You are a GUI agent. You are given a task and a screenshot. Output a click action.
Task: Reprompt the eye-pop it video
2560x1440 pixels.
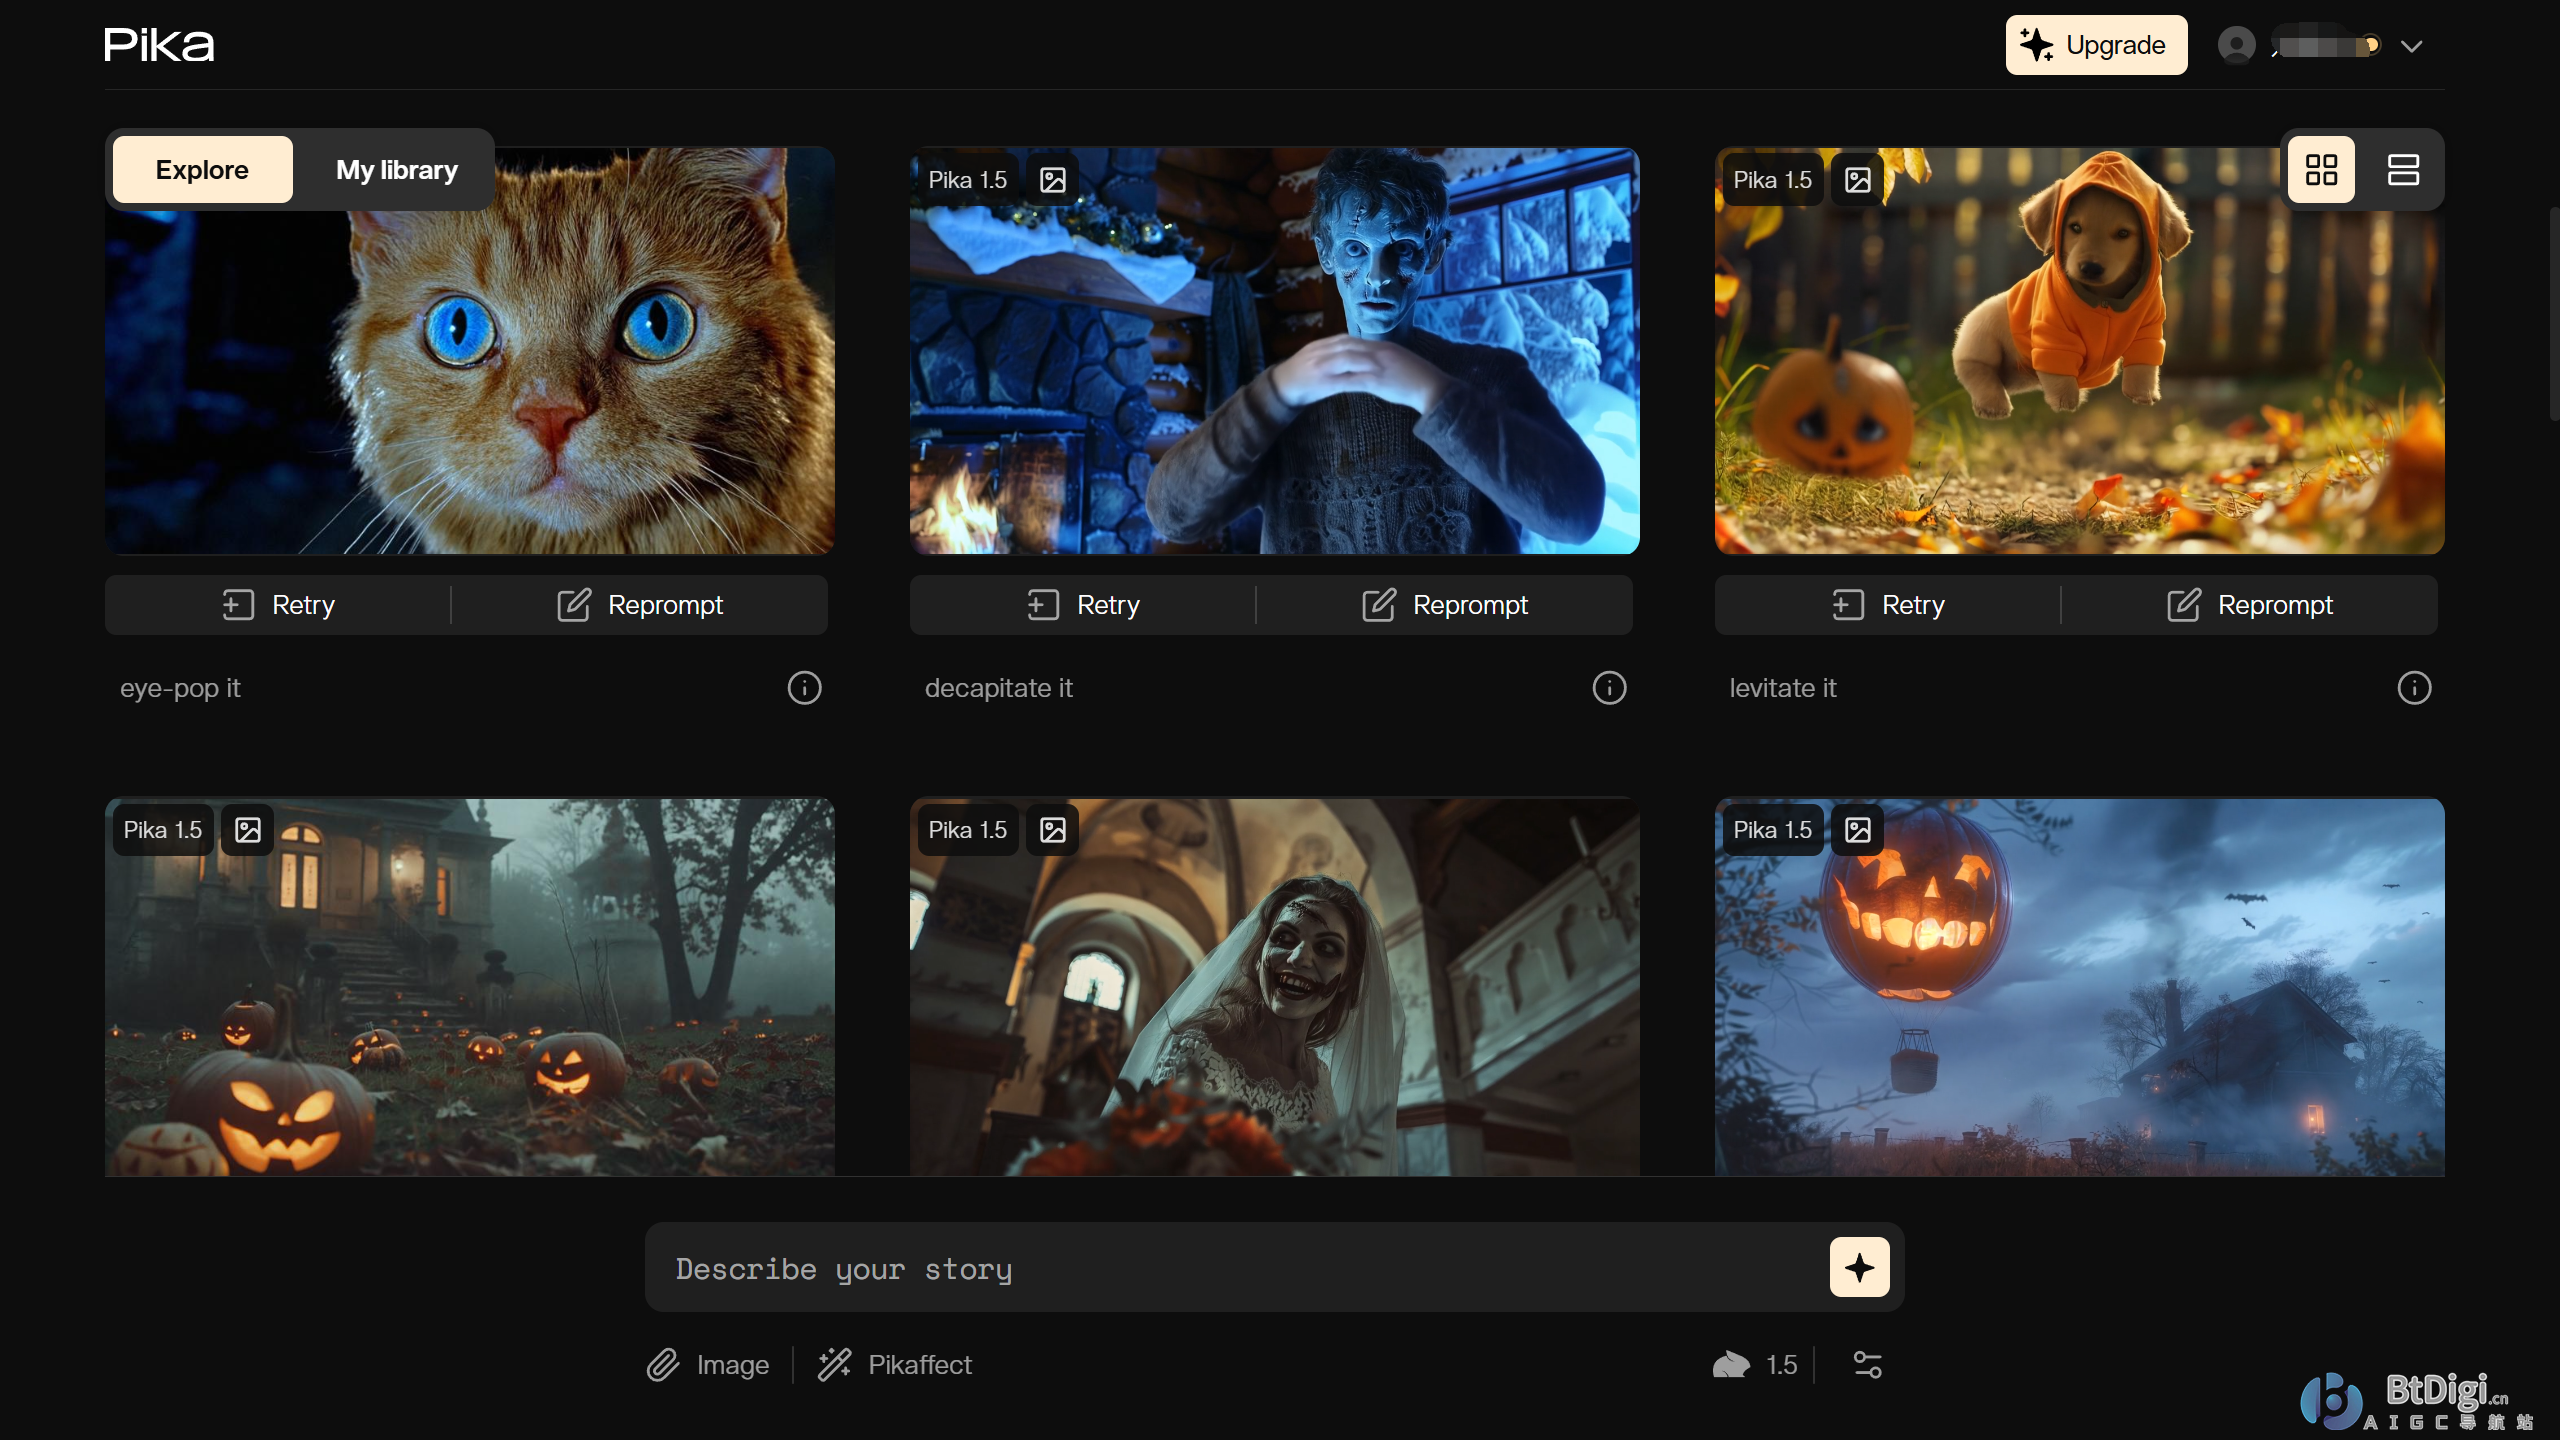pos(640,605)
